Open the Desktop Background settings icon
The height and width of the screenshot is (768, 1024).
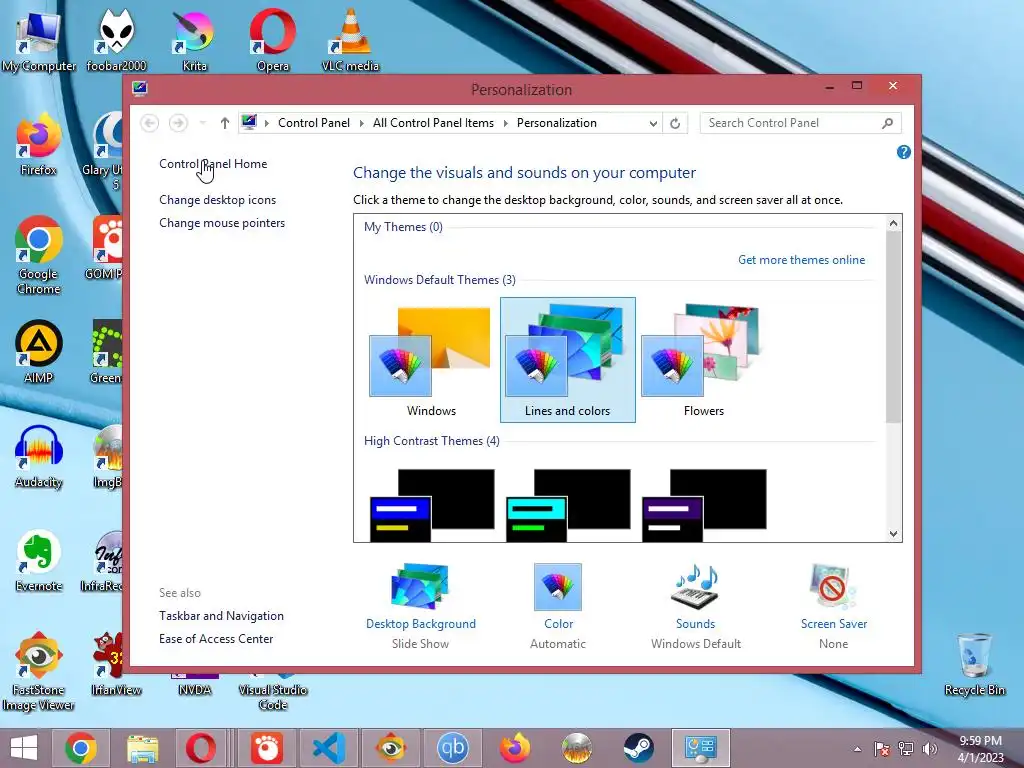click(x=420, y=586)
